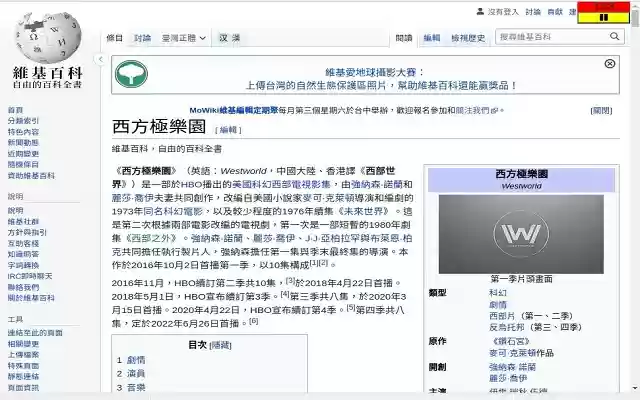640x400 pixels.
Task: Open the 編輯 tab
Action: pyautogui.click(x=431, y=38)
